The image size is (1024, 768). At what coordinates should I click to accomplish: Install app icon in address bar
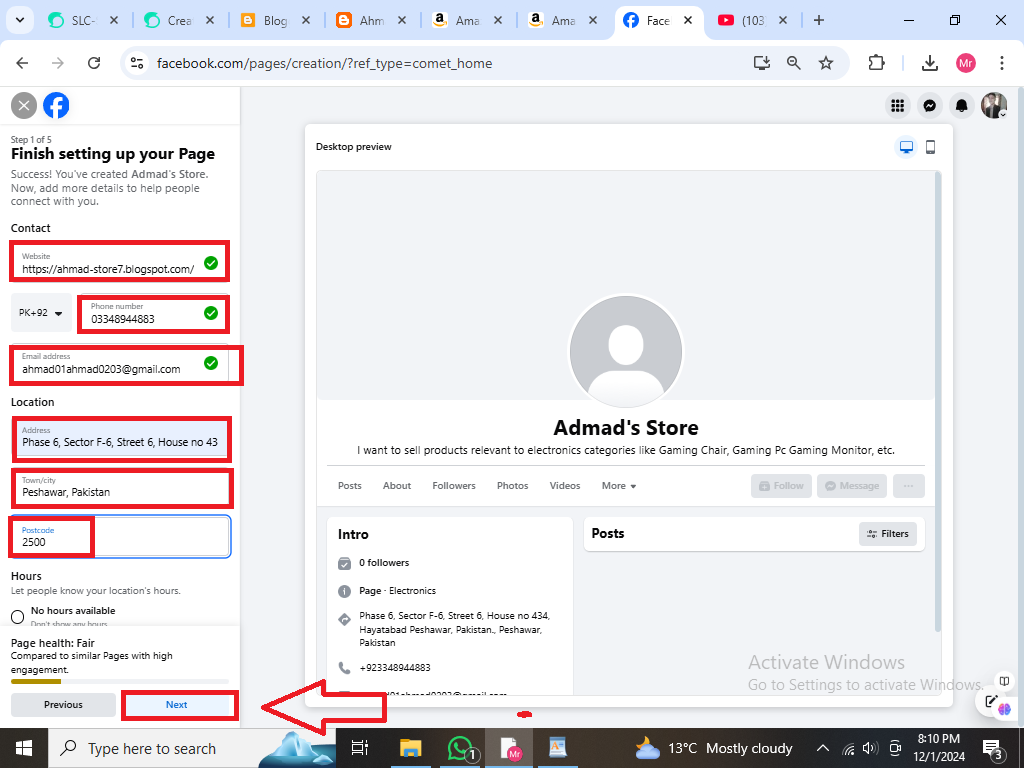(761, 63)
